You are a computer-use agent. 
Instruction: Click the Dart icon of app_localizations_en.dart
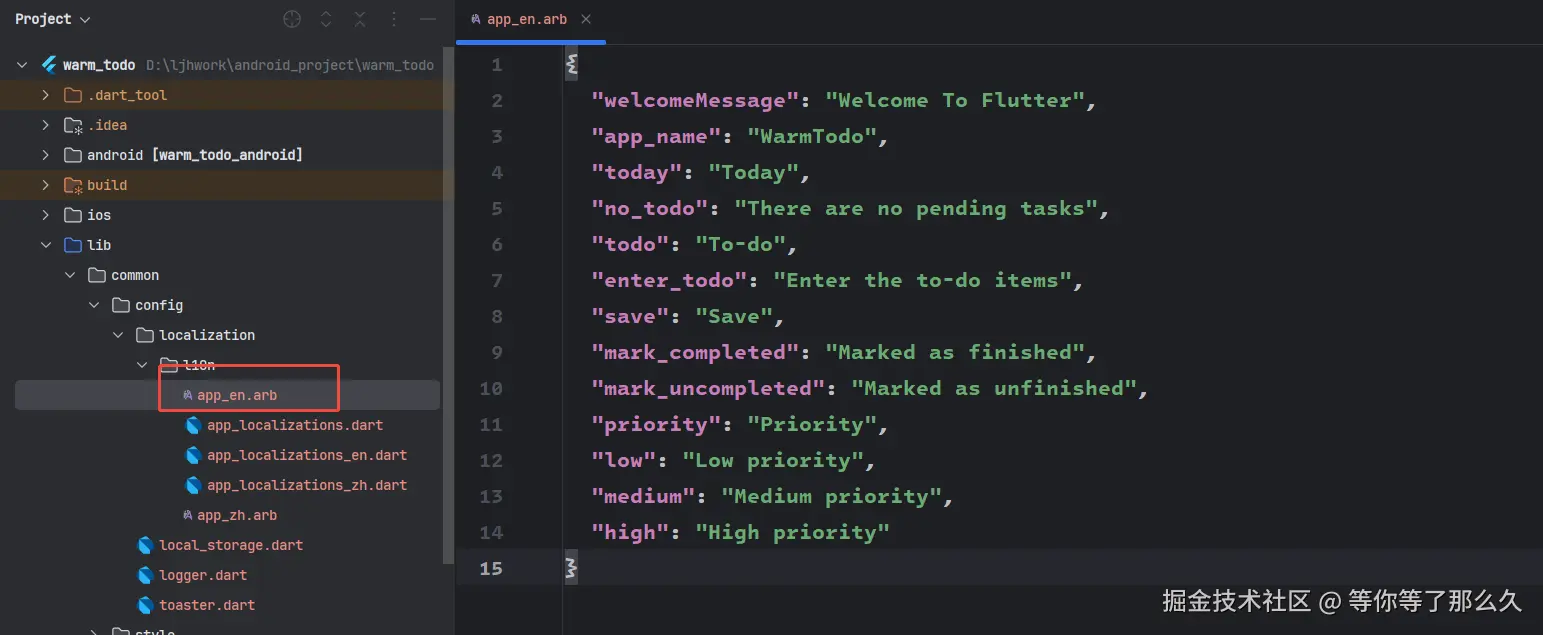194,455
